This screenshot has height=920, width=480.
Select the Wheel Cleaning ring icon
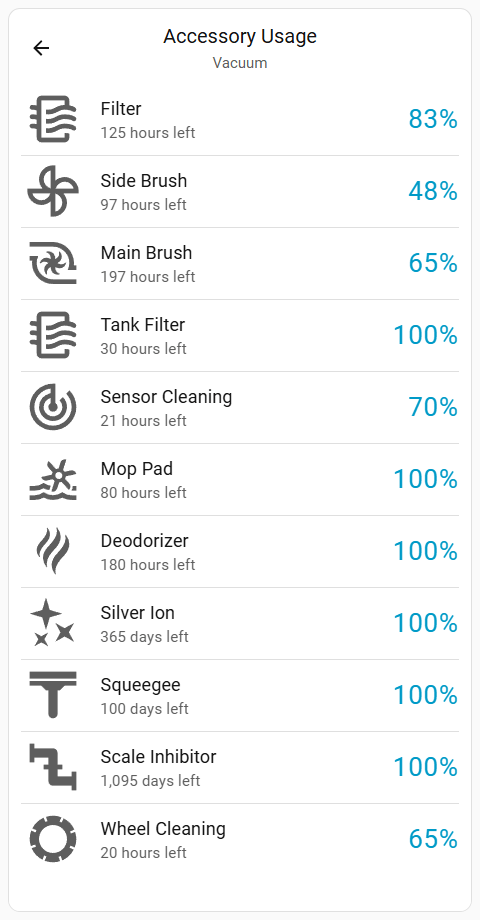53,839
